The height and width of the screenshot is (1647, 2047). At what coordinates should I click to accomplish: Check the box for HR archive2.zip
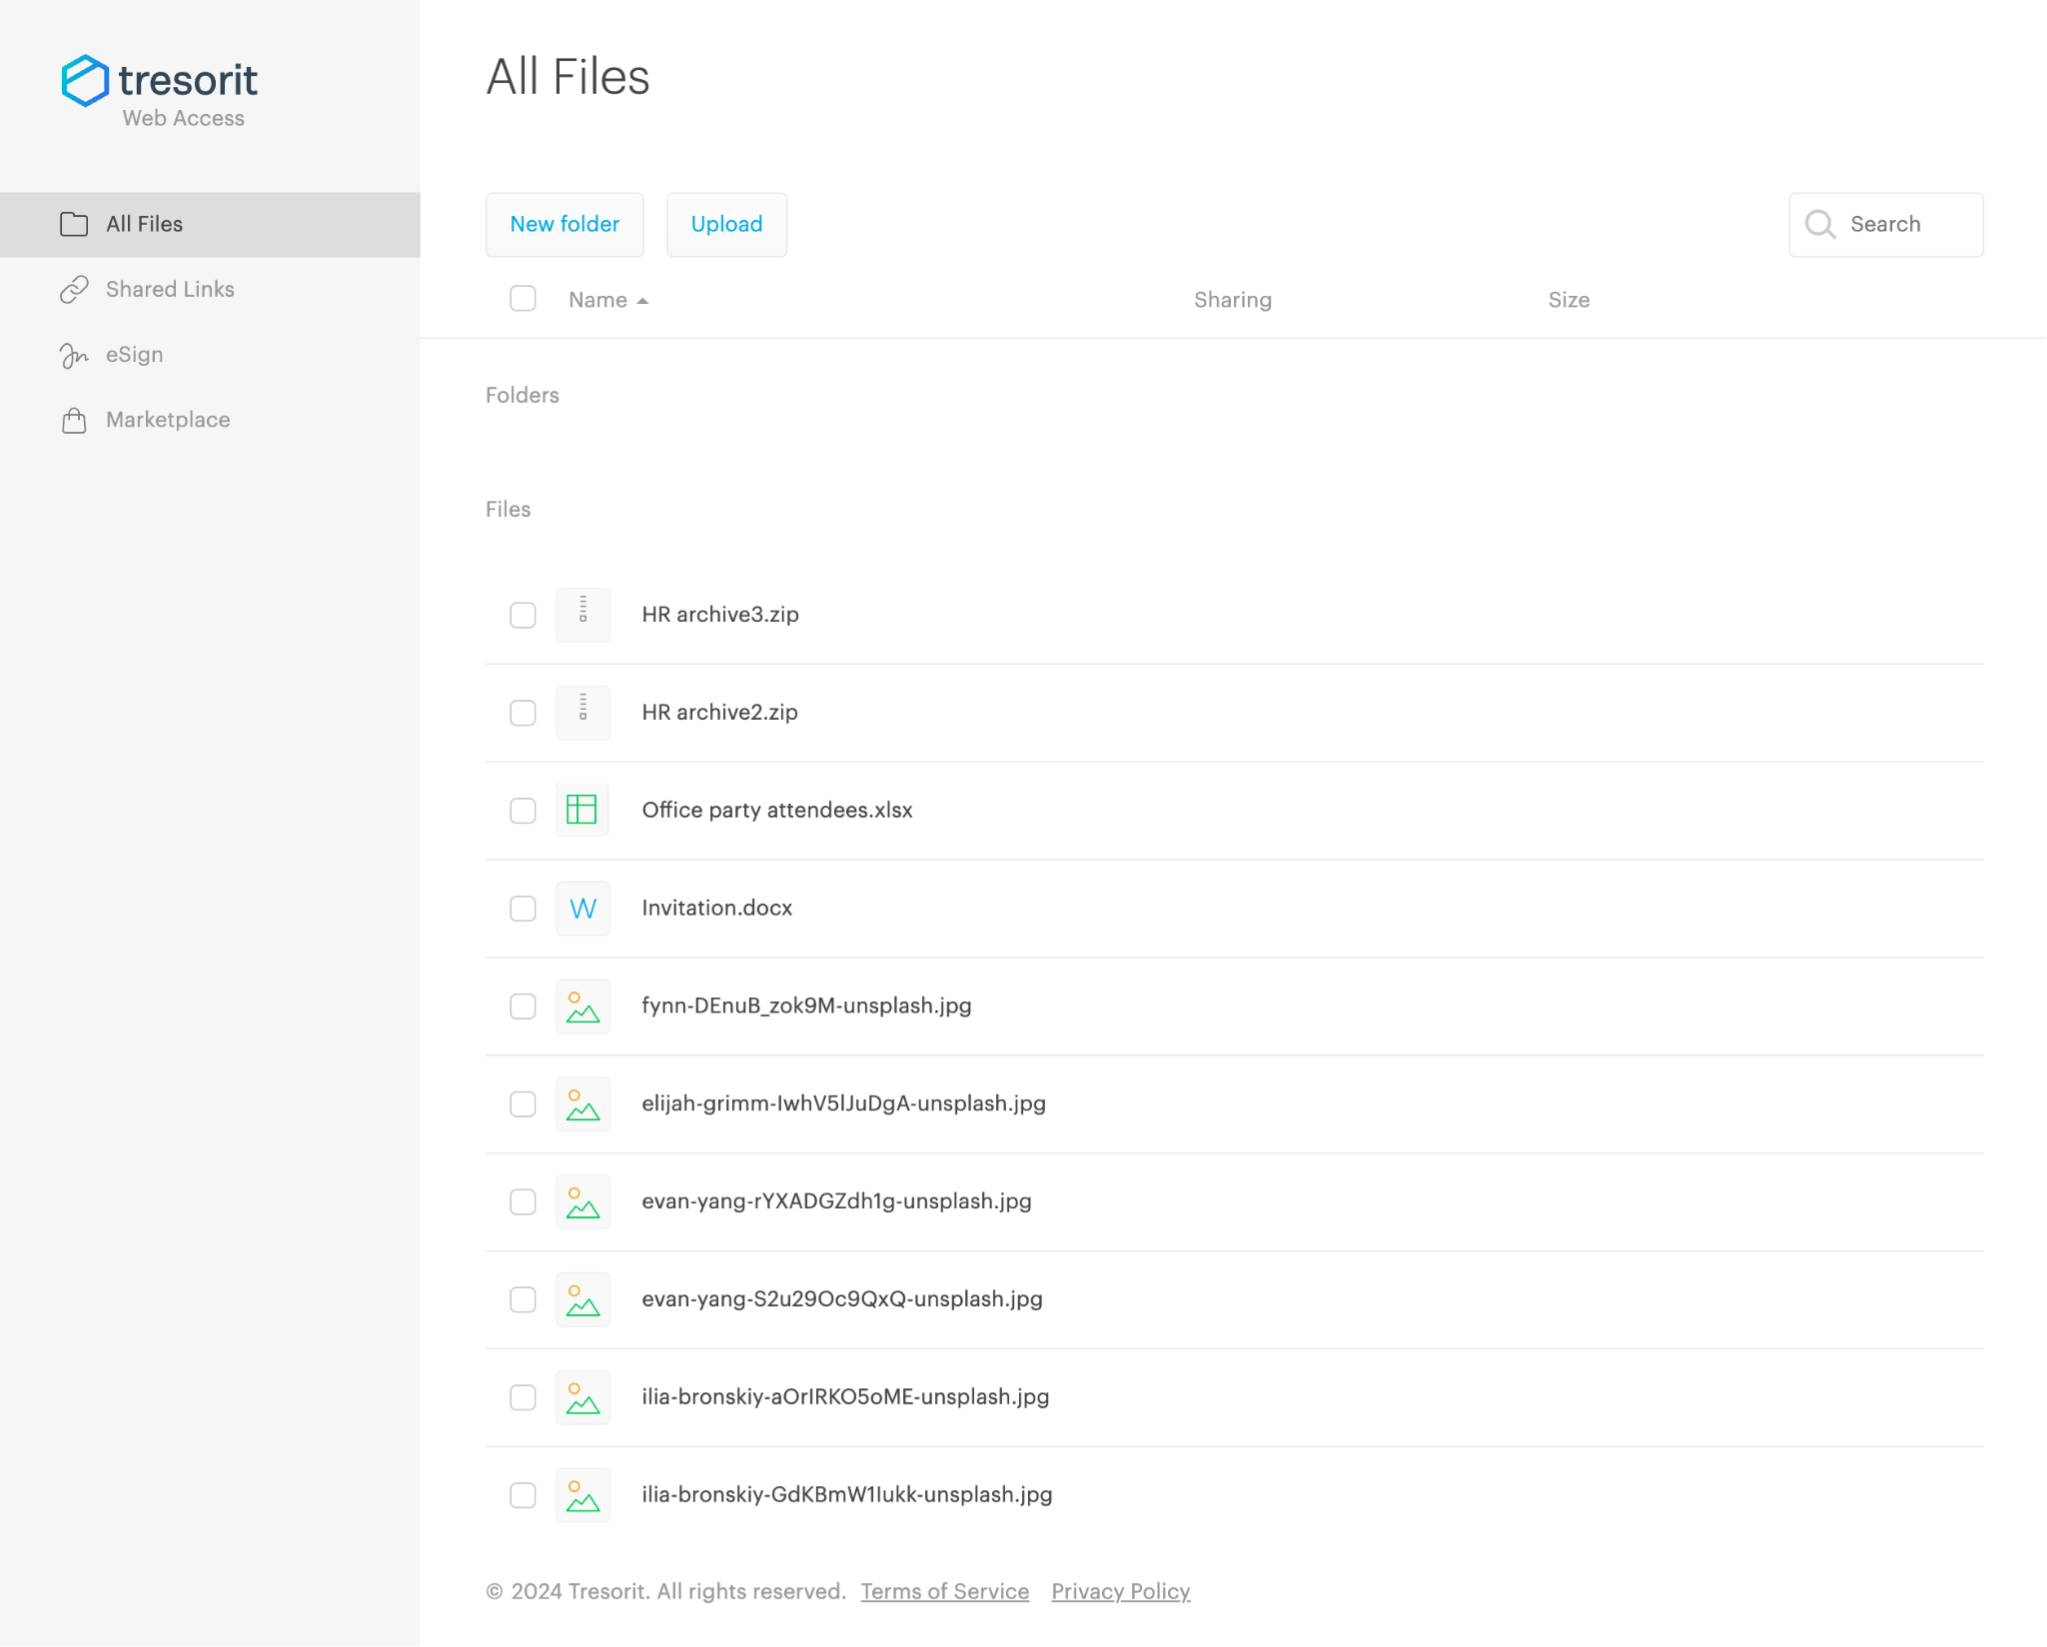click(x=523, y=713)
